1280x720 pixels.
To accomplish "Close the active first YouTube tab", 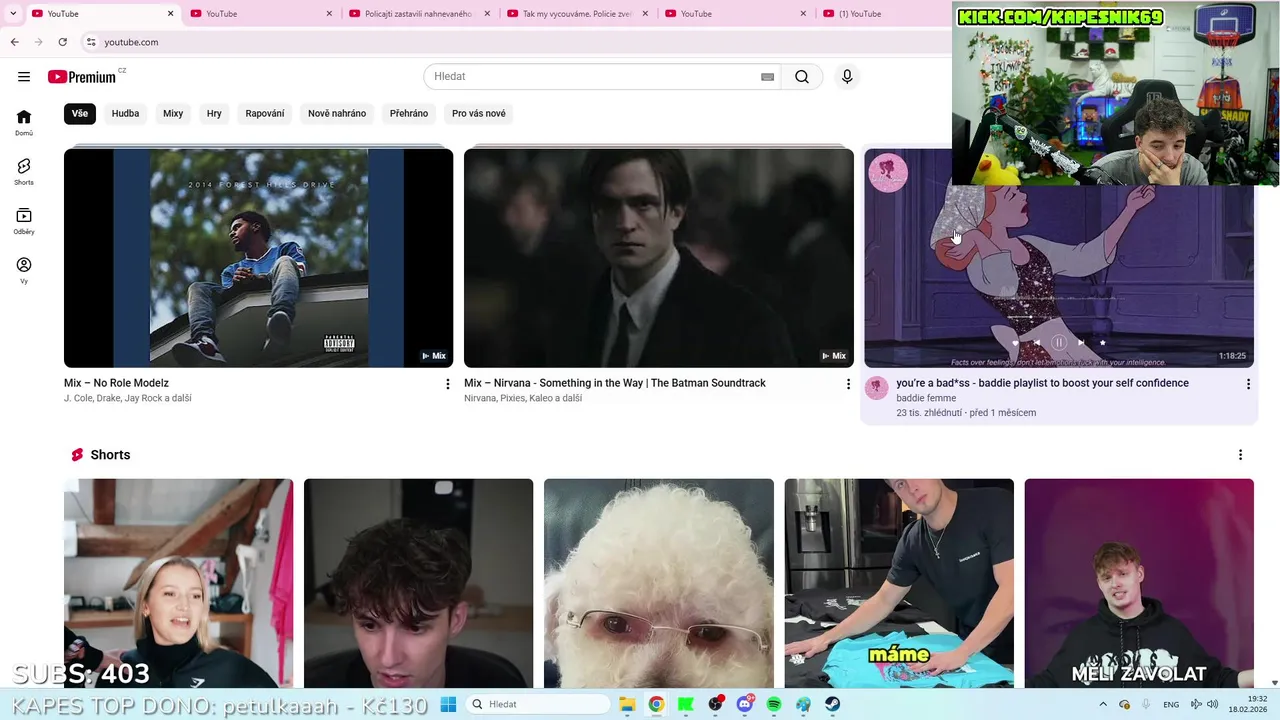I will pyautogui.click(x=170, y=14).
